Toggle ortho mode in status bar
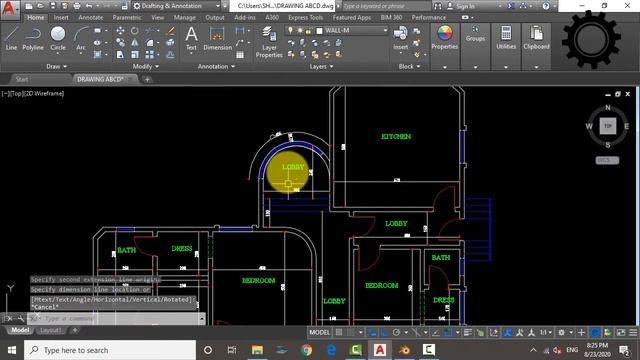The height and width of the screenshot is (360, 640). pos(384,333)
